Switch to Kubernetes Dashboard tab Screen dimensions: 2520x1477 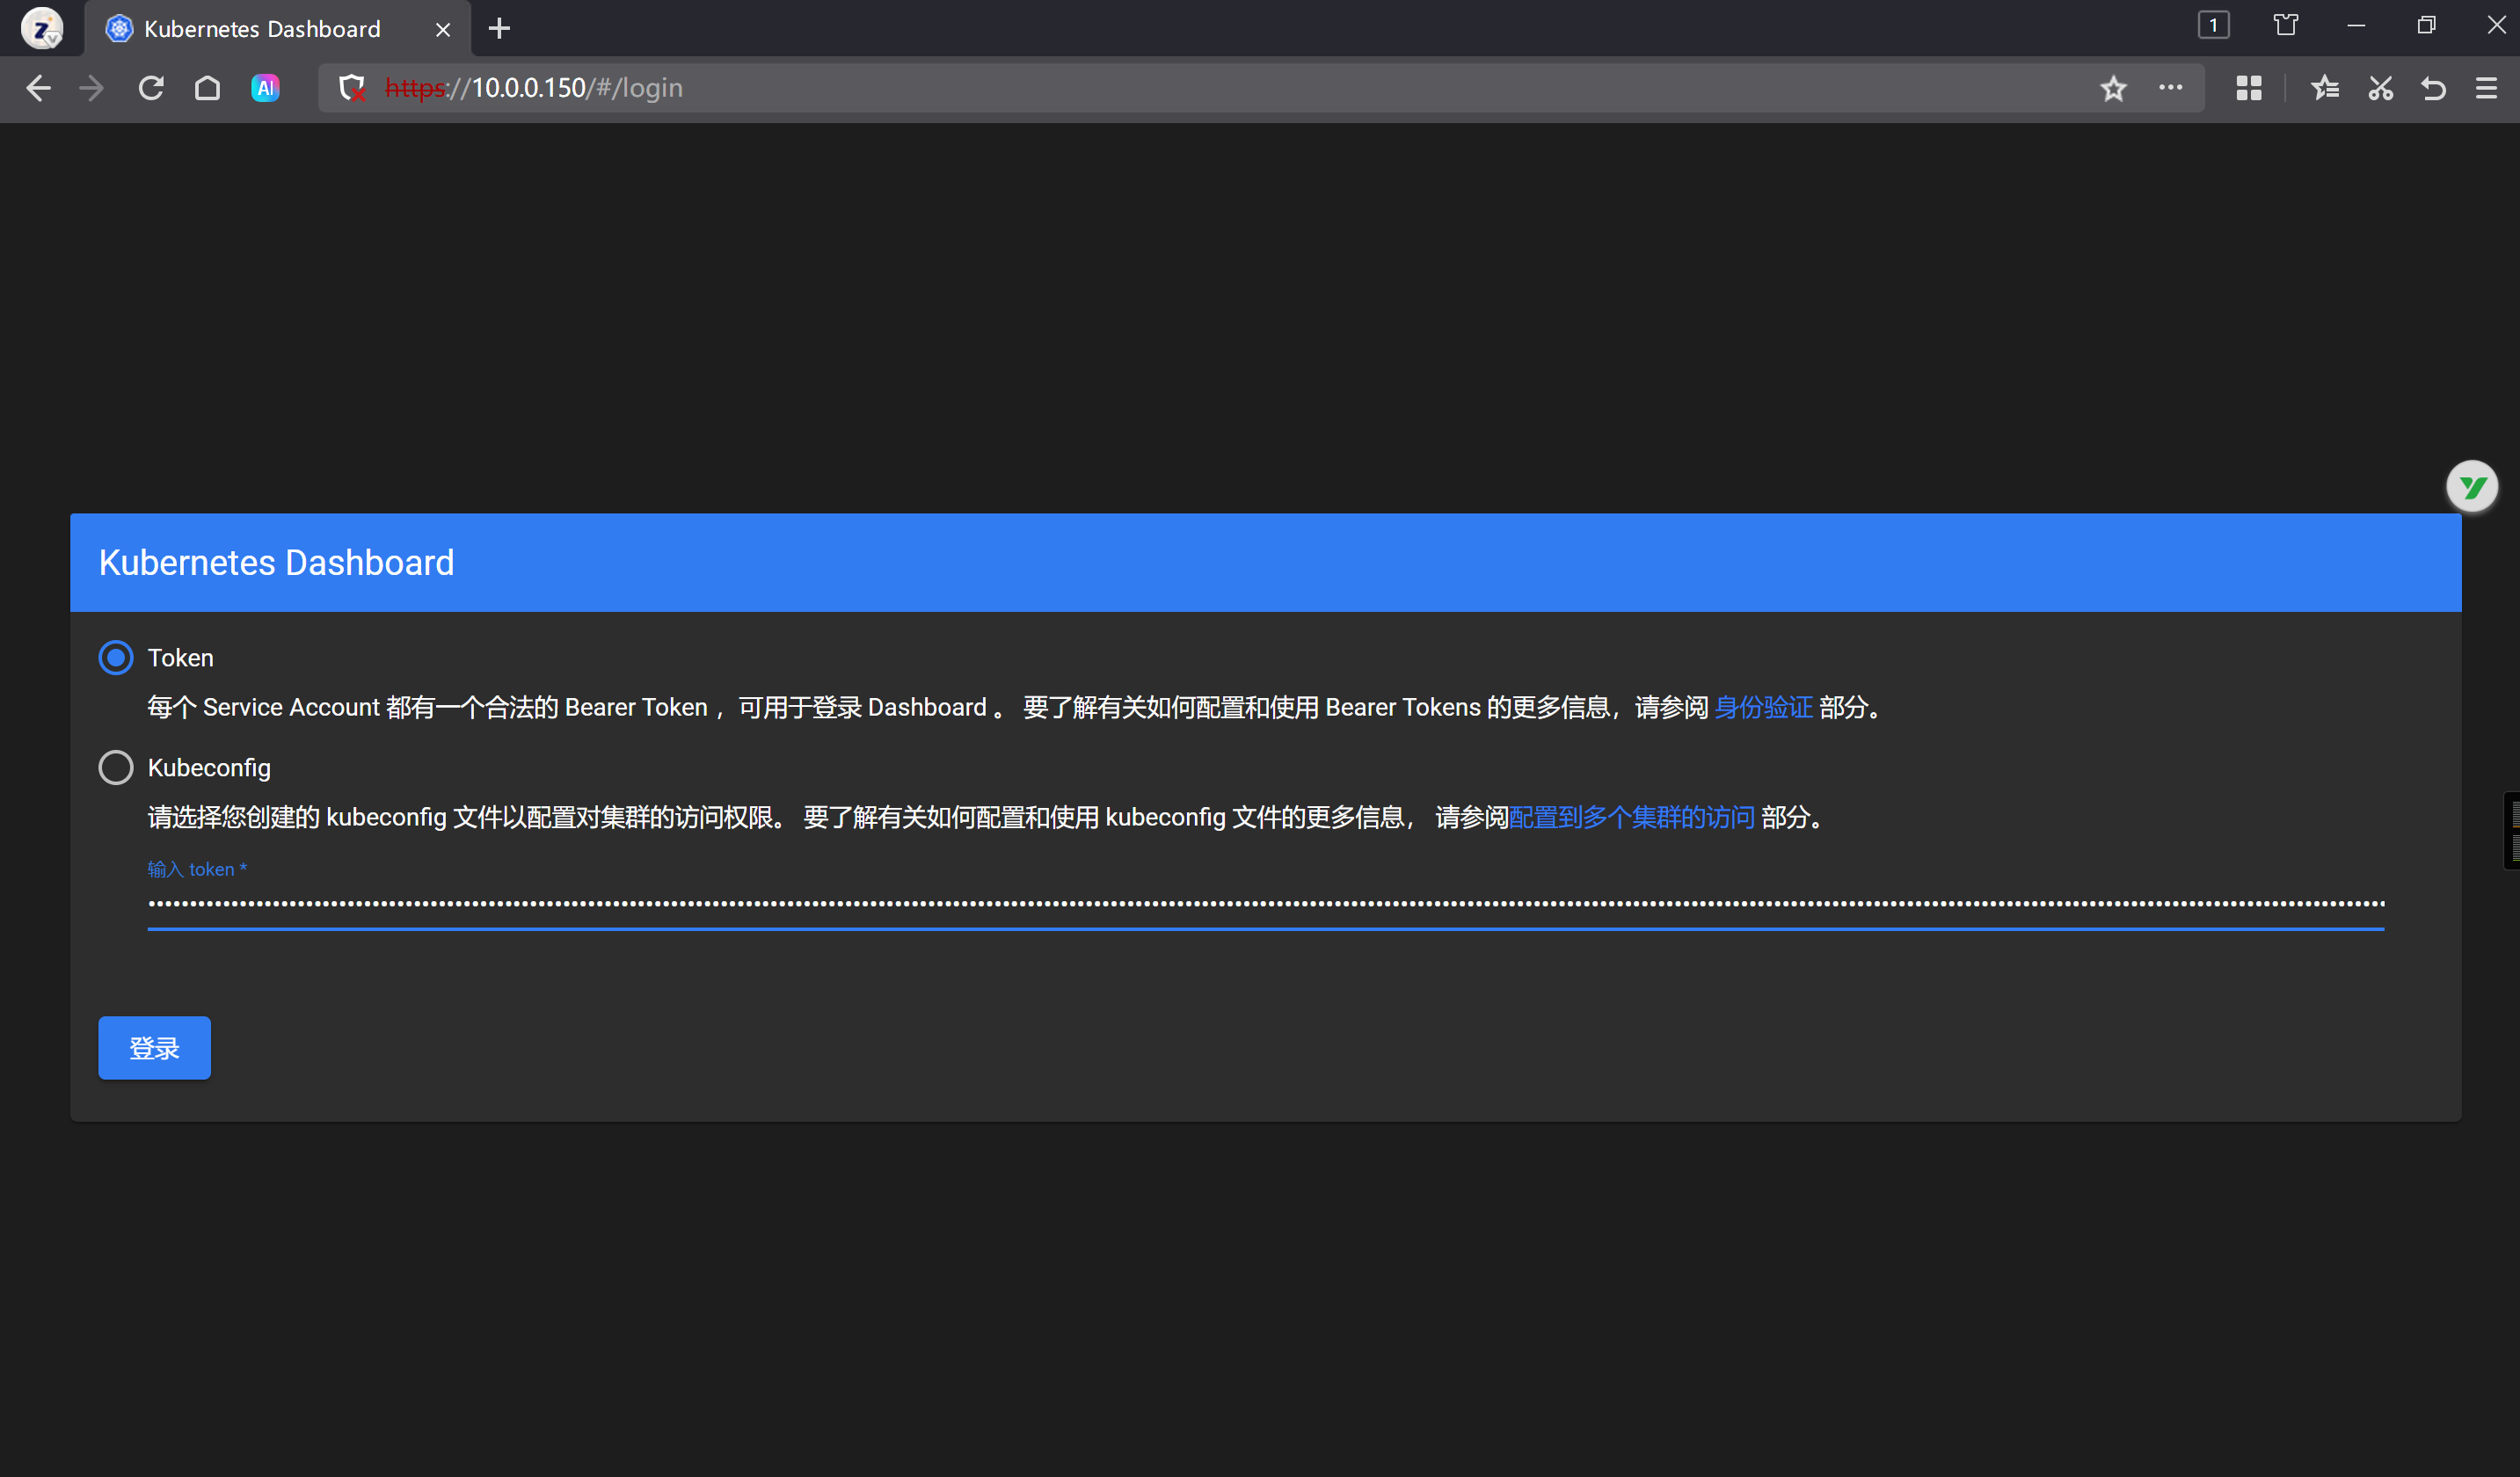262,29
